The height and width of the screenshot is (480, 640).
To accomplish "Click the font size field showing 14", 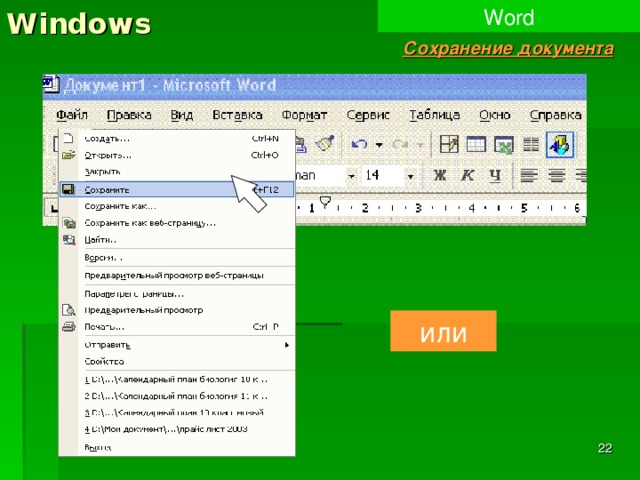I will tap(382, 176).
